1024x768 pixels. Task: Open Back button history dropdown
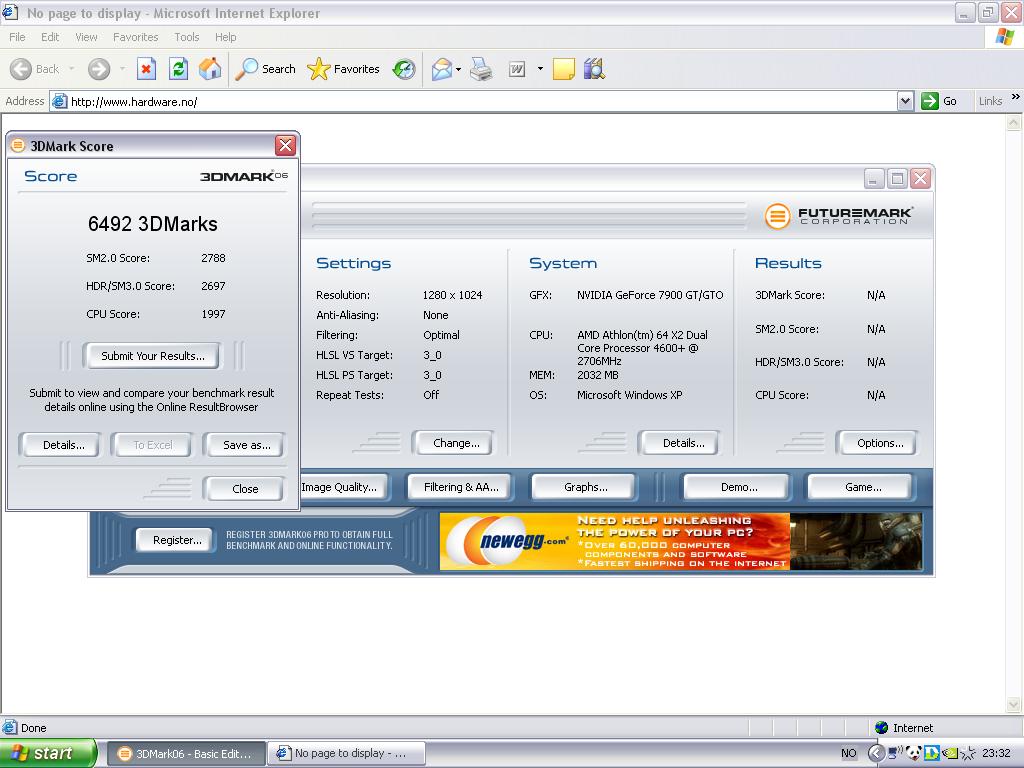pyautogui.click(x=71, y=69)
